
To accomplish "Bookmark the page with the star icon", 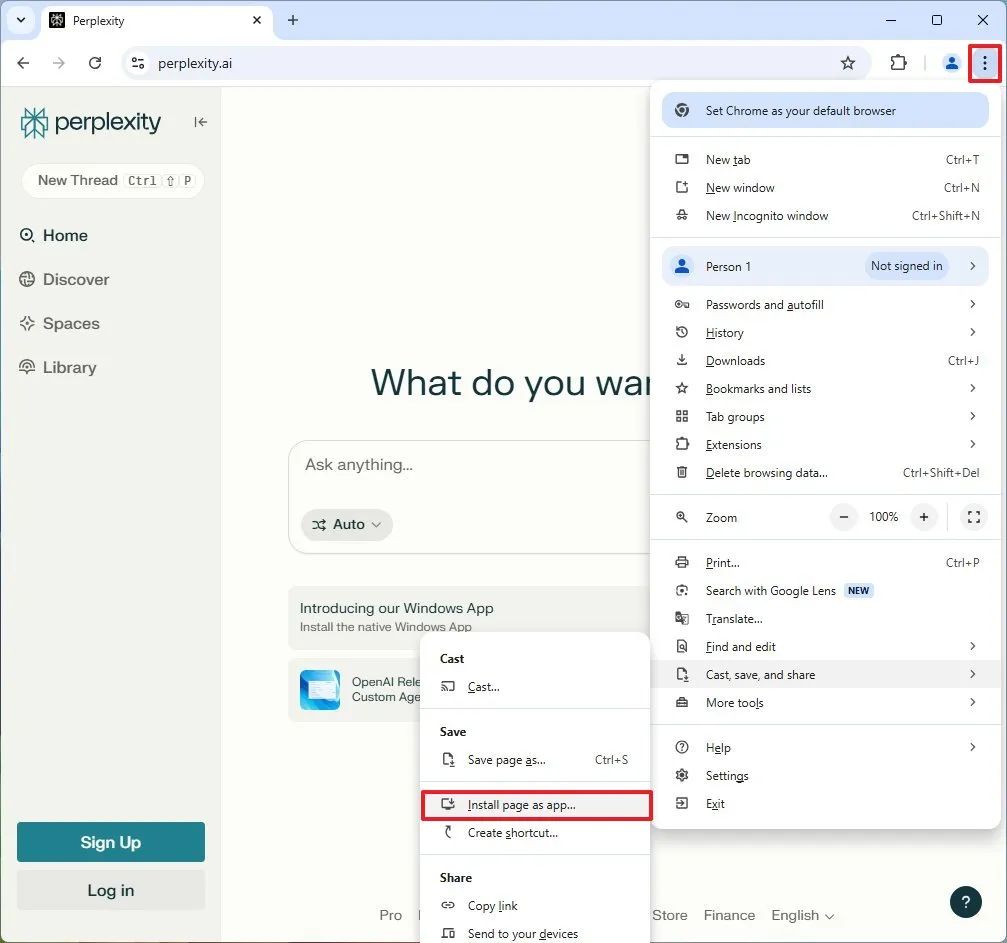I will (x=848, y=62).
